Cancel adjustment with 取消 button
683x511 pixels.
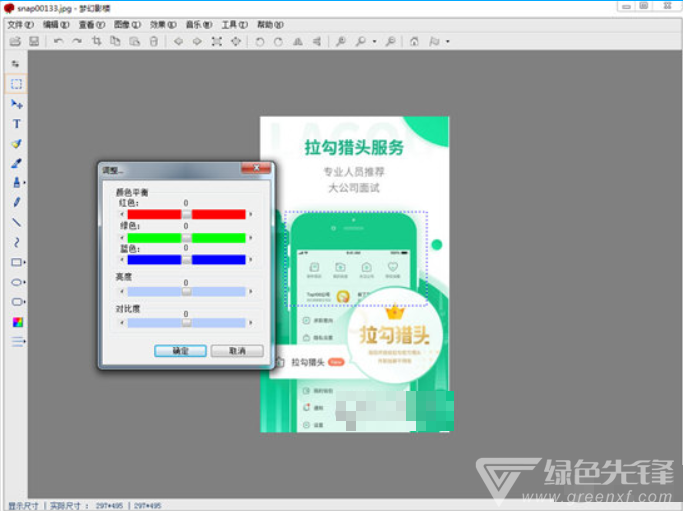click(237, 351)
